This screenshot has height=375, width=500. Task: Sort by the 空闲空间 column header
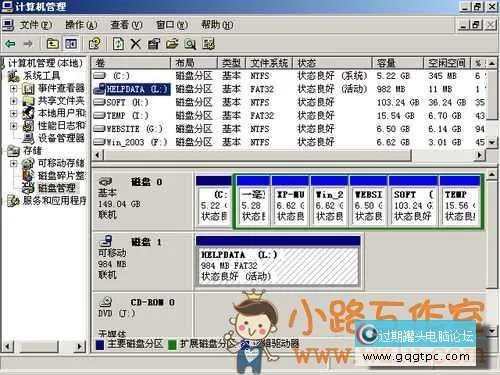click(x=447, y=63)
